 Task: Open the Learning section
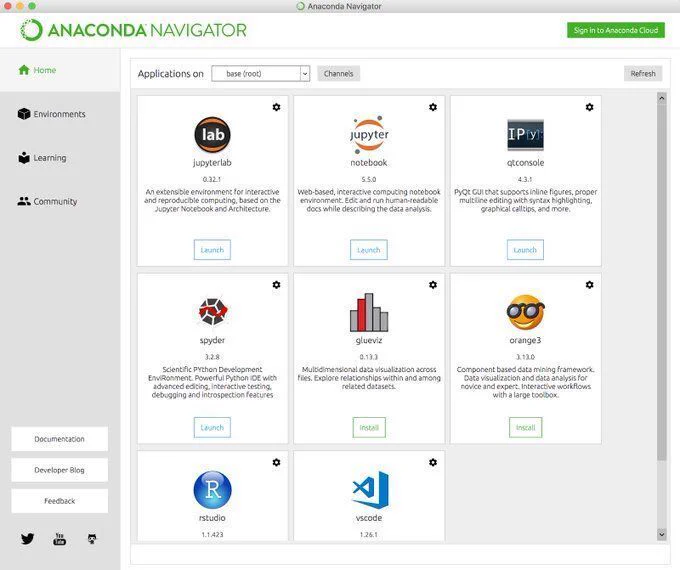[42, 158]
